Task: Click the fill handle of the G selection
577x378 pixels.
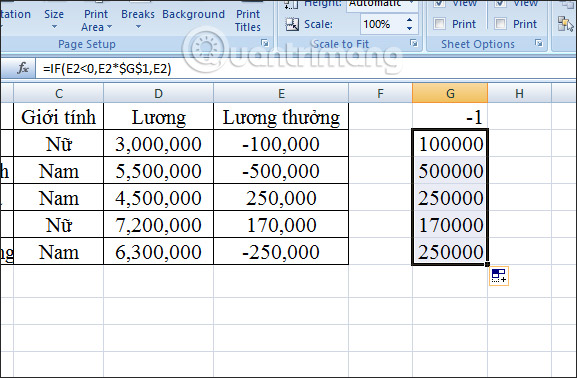Action: coord(487,264)
